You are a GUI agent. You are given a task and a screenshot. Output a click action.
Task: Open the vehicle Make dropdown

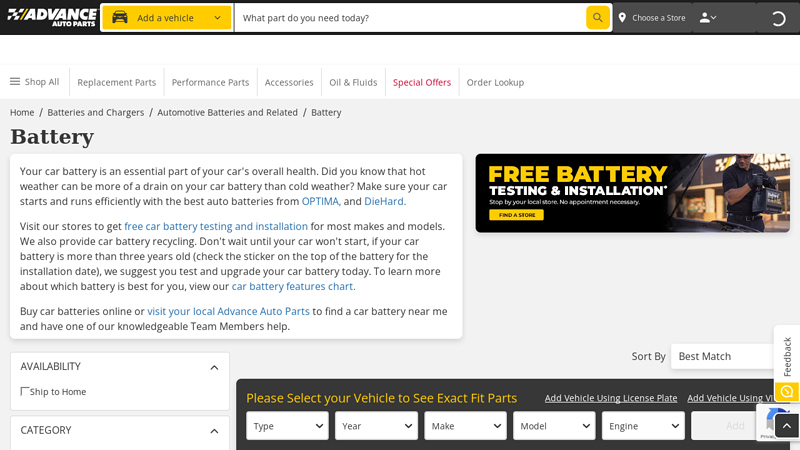(x=465, y=426)
